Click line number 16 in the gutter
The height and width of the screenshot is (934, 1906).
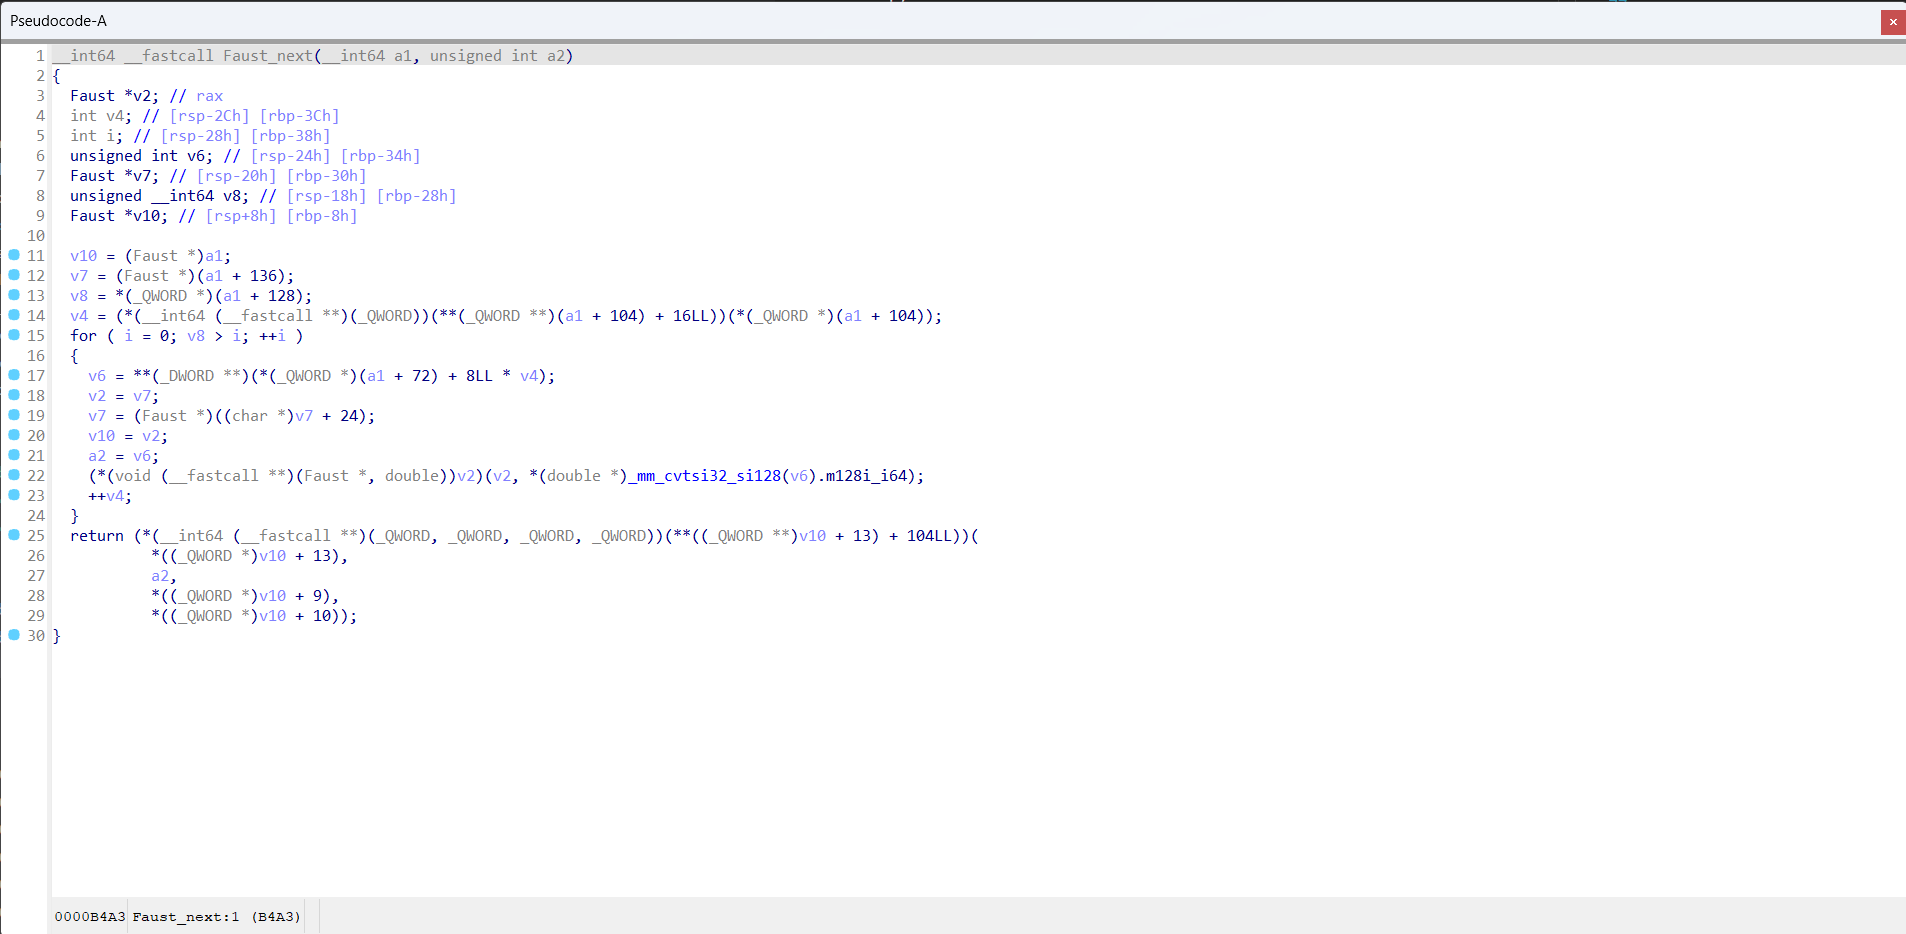pos(36,356)
